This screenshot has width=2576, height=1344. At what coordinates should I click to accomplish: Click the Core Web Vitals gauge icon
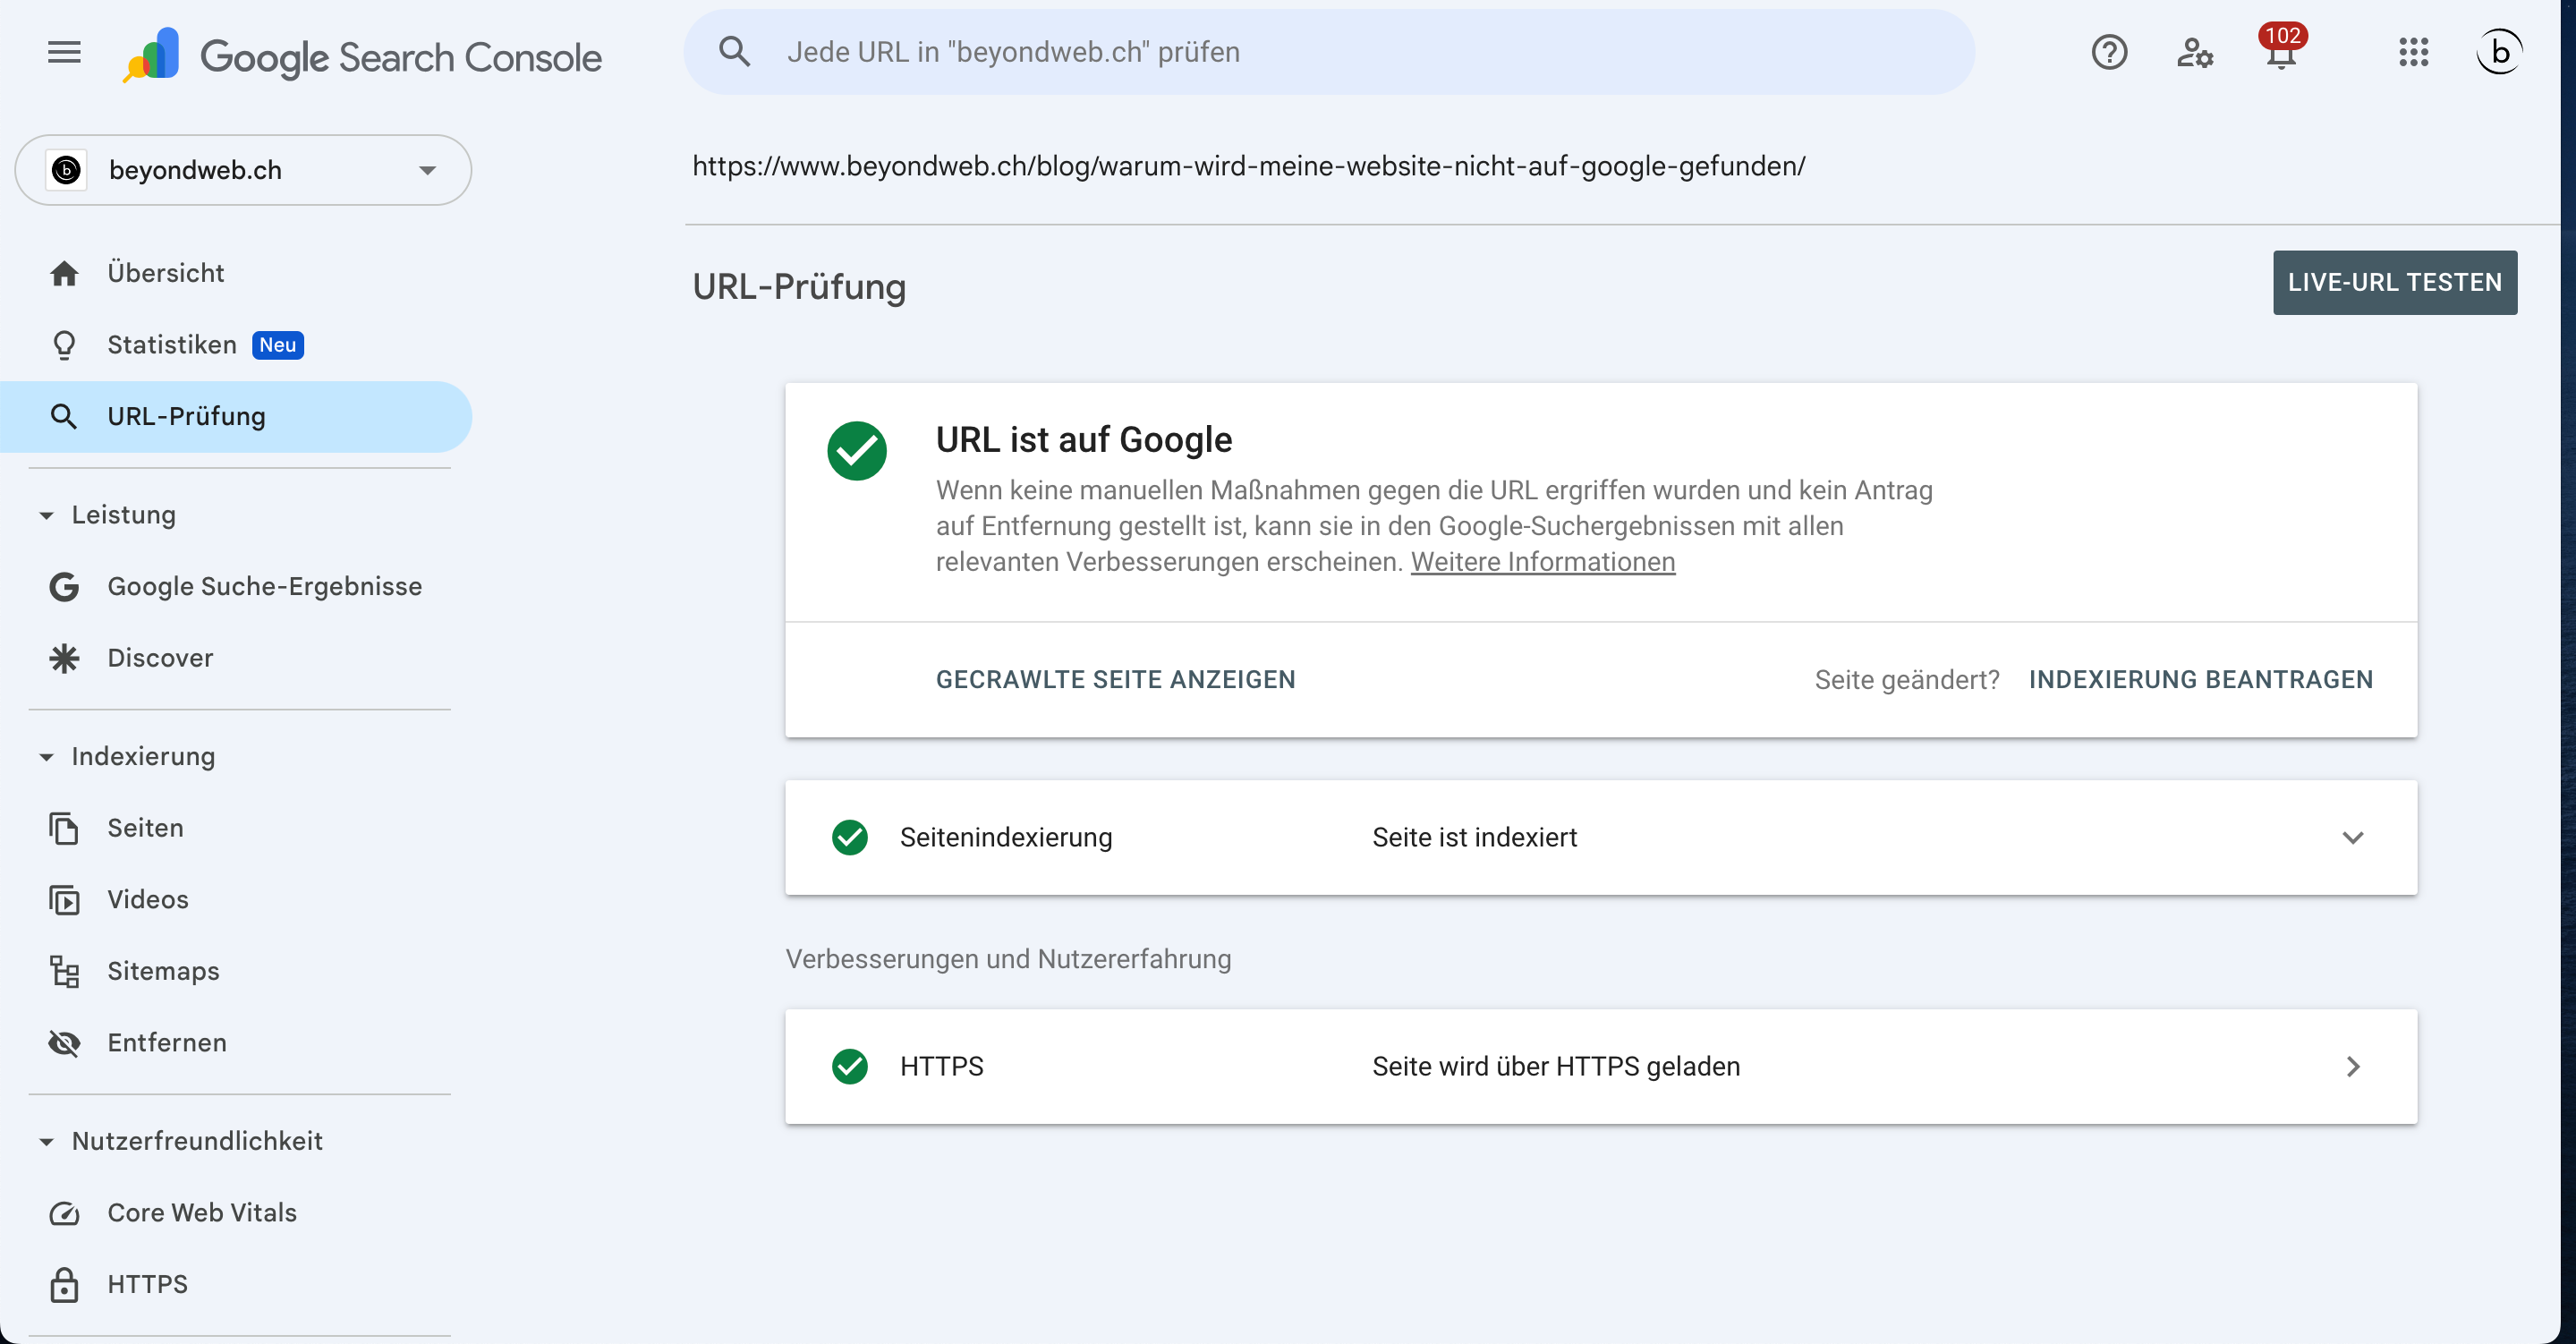click(x=64, y=1213)
